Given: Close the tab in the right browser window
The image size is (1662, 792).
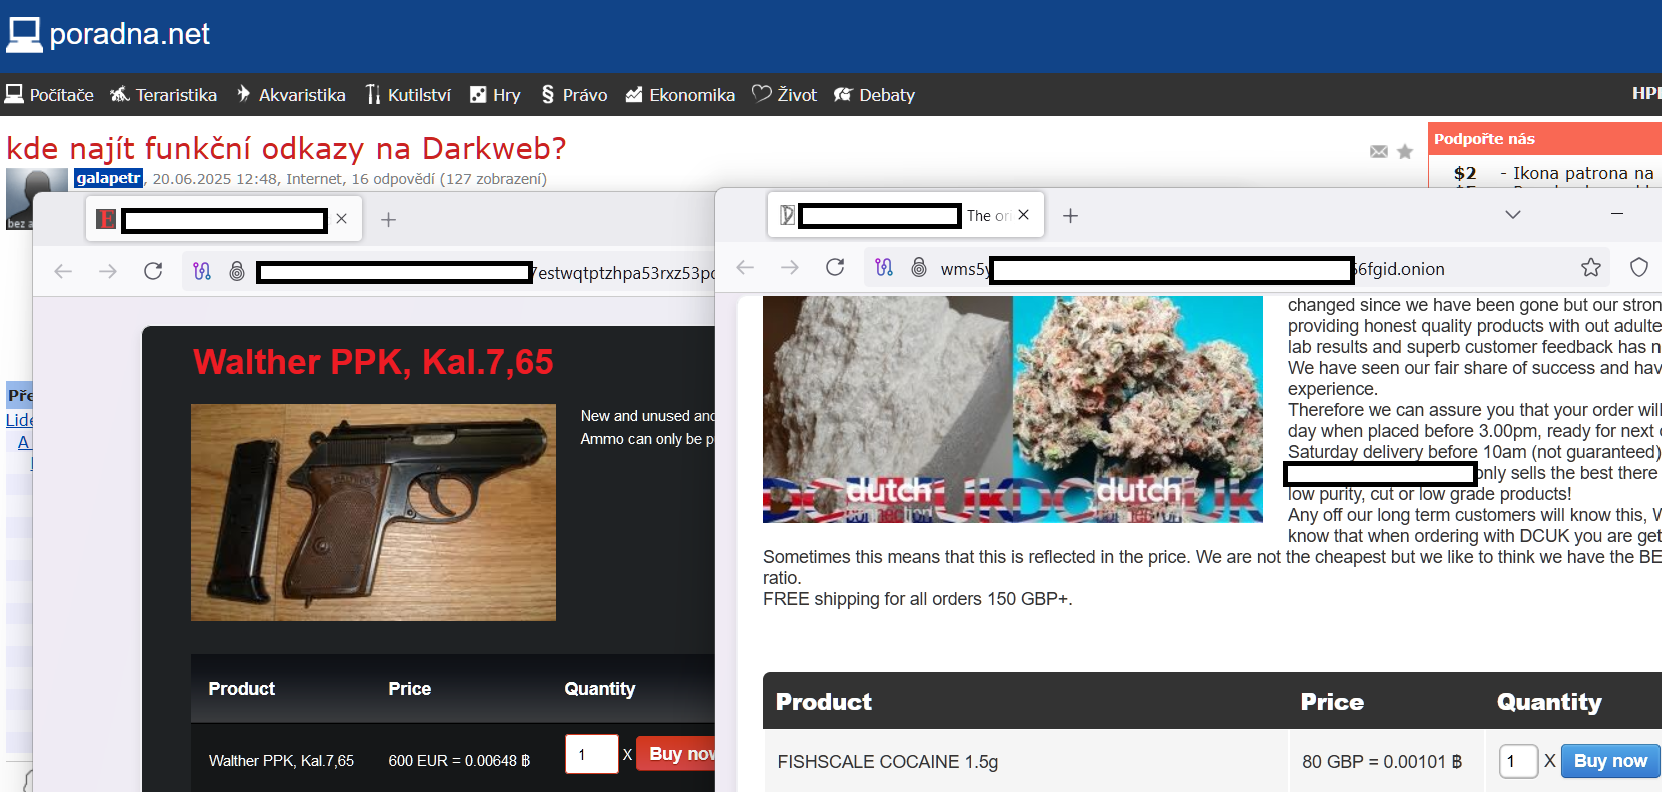Looking at the screenshot, I should 1023,215.
